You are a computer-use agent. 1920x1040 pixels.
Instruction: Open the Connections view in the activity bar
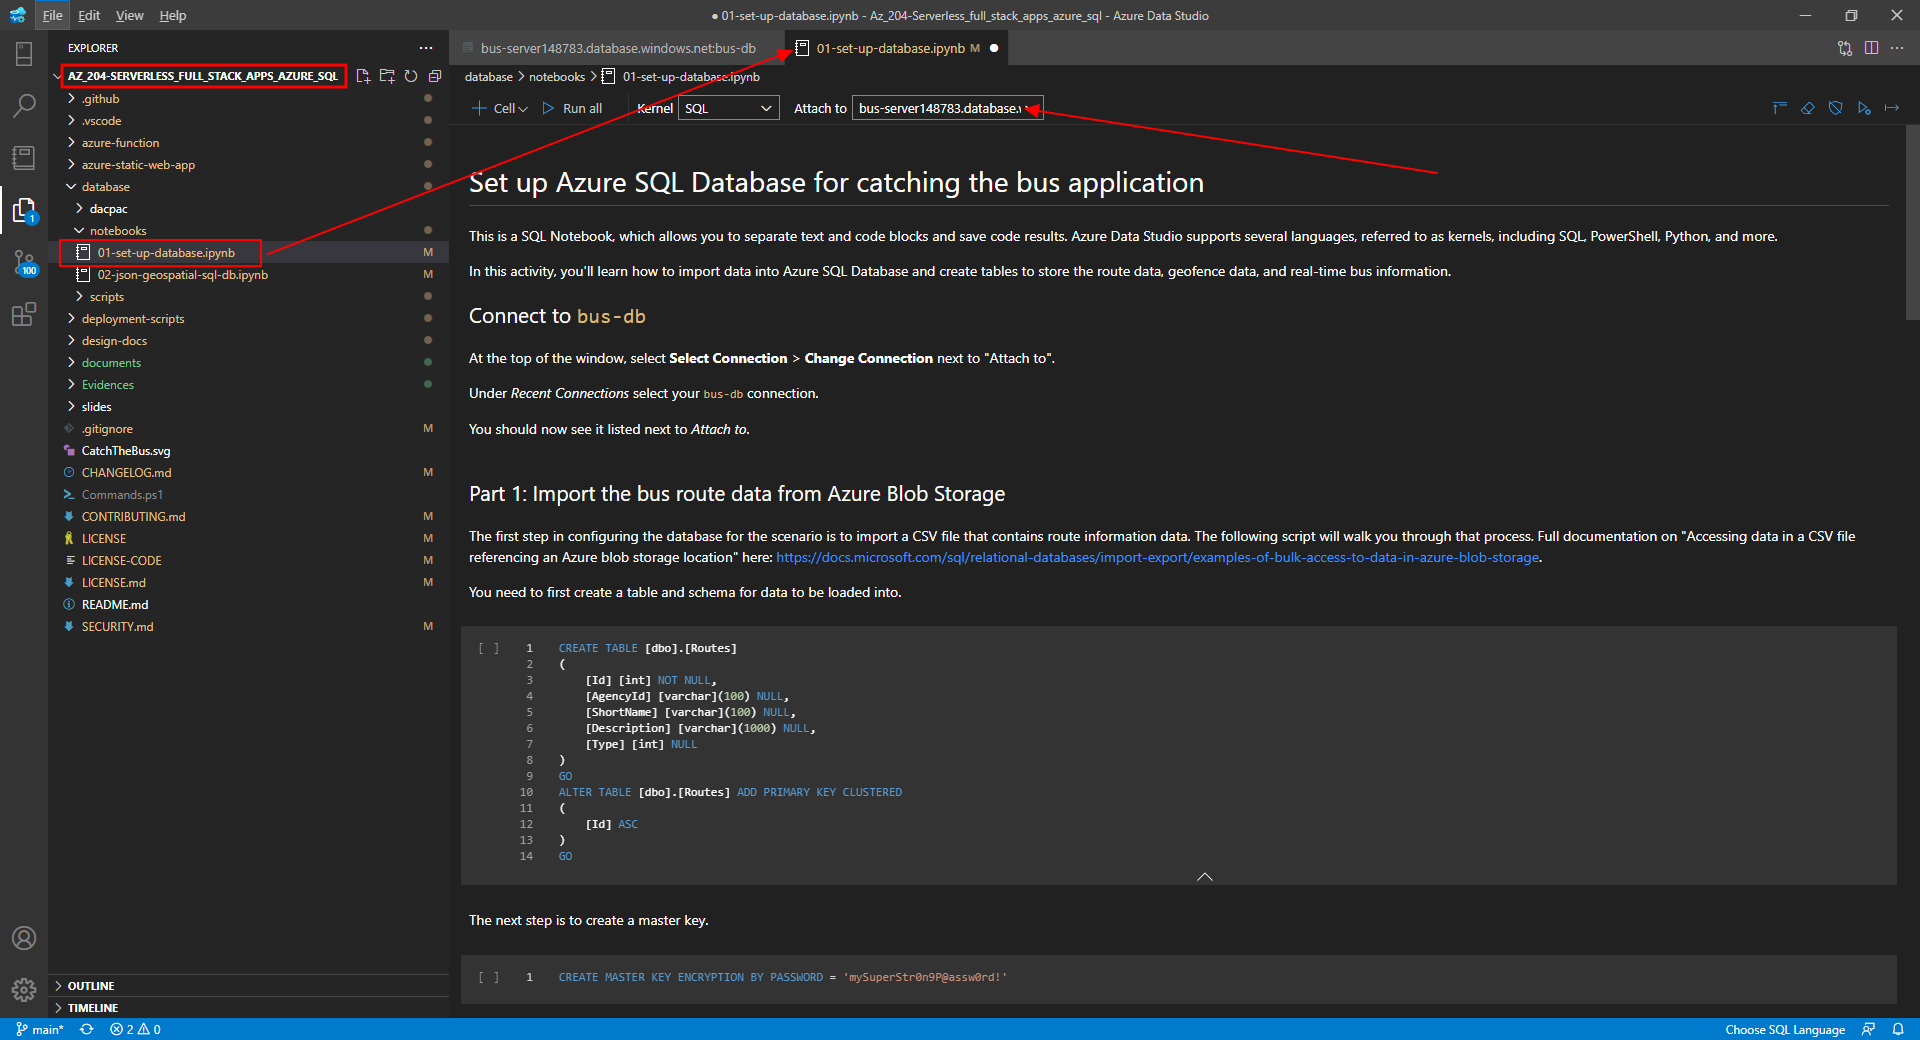click(x=24, y=54)
